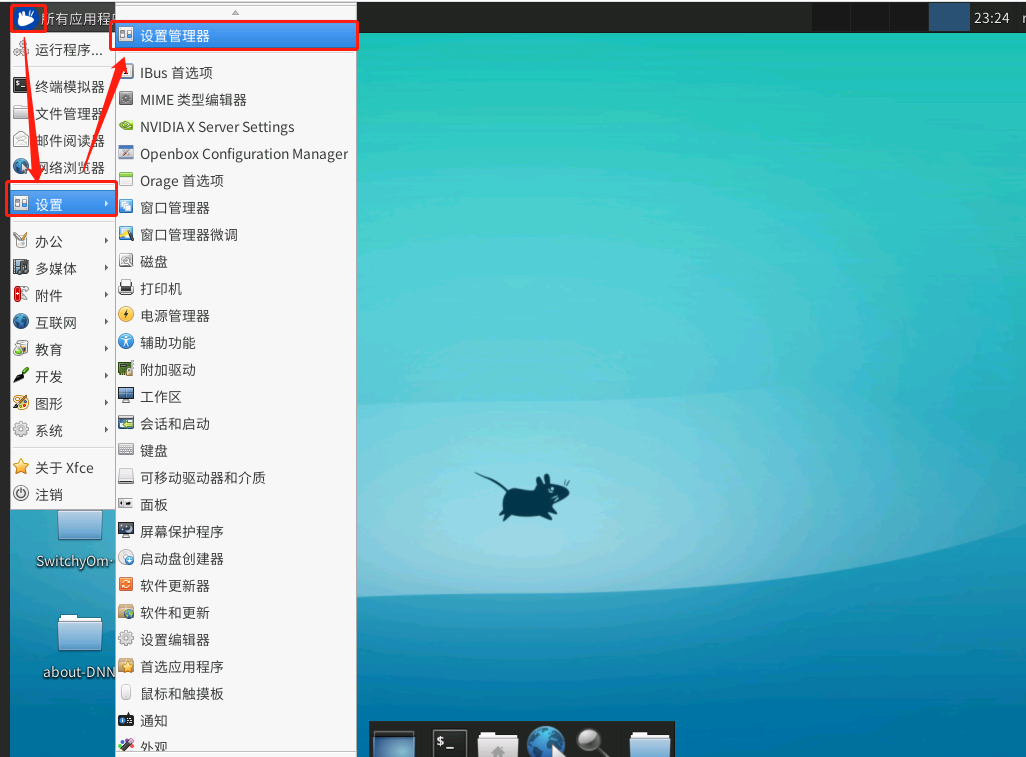Image resolution: width=1026 pixels, height=757 pixels.
Task: Open the 软件更新器 updater icon
Action: pyautogui.click(x=126, y=584)
